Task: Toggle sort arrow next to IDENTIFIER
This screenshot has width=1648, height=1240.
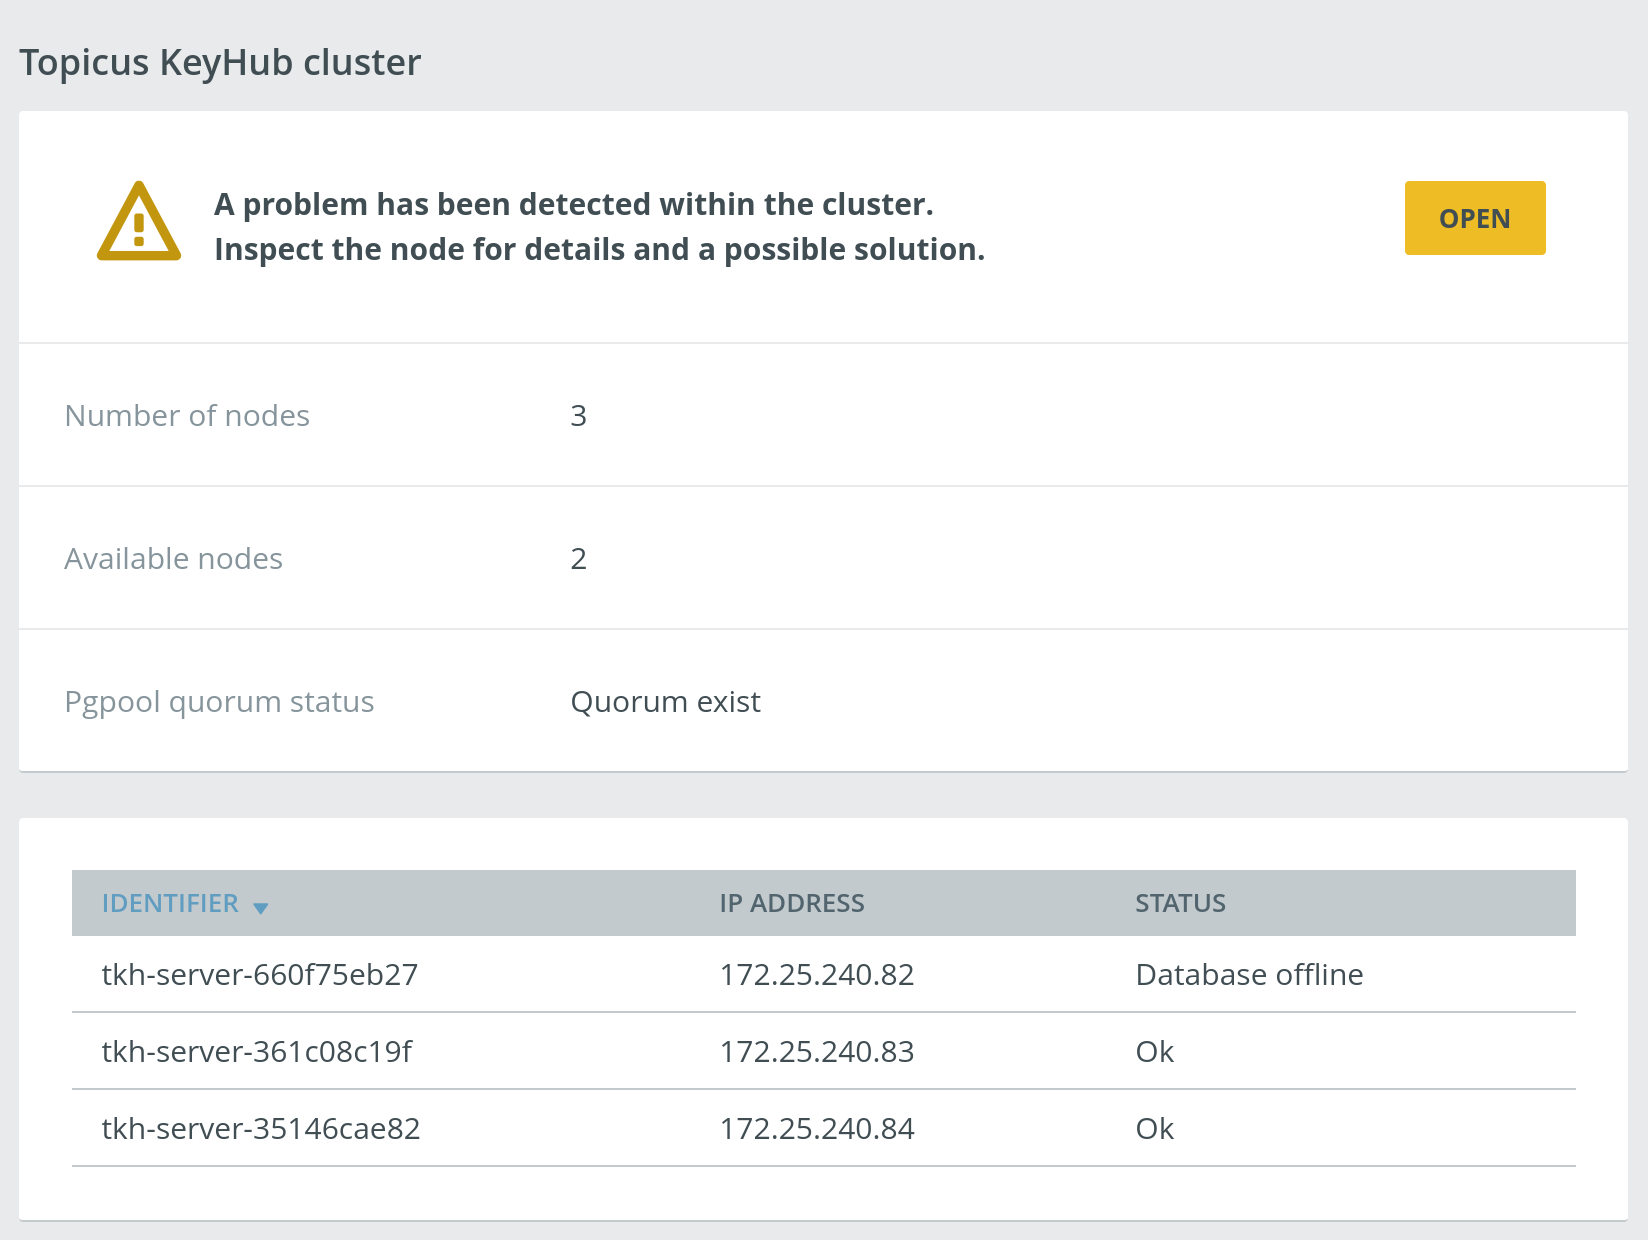Action: 261,908
